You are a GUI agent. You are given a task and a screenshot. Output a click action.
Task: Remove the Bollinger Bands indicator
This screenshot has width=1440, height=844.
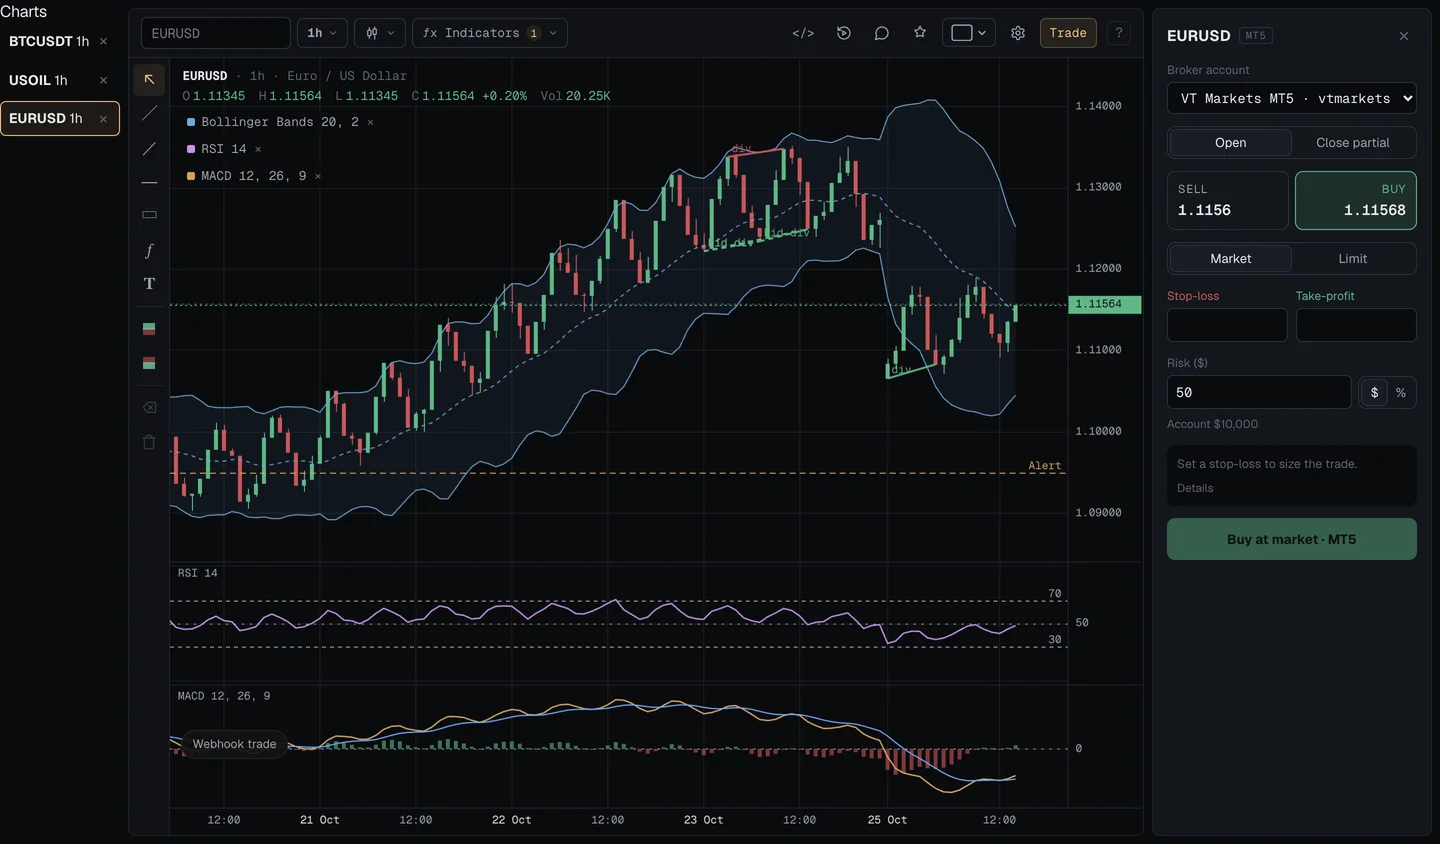pyautogui.click(x=370, y=122)
